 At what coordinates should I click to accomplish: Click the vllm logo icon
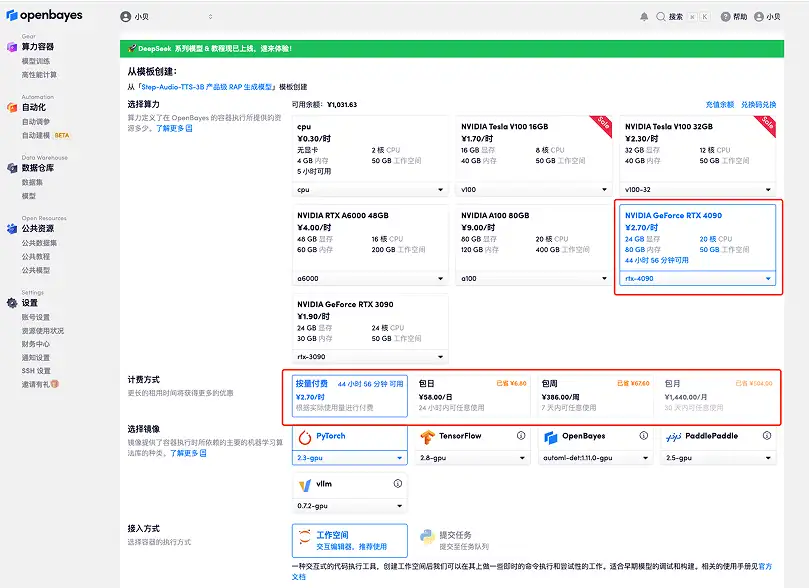point(305,485)
